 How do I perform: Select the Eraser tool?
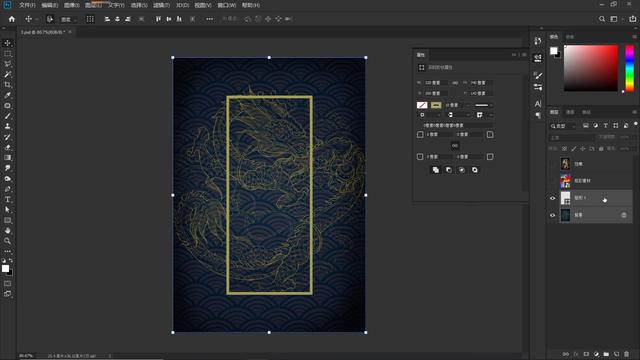pos(7,147)
